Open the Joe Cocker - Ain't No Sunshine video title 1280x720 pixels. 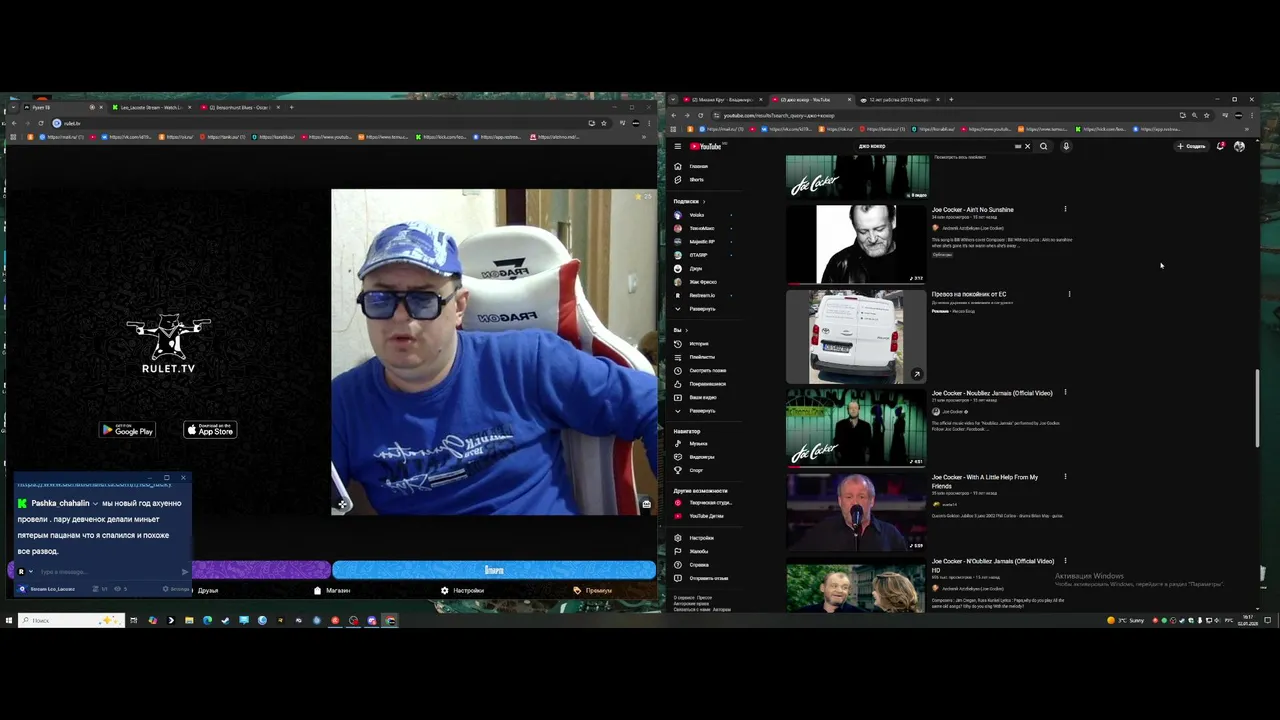tap(973, 210)
